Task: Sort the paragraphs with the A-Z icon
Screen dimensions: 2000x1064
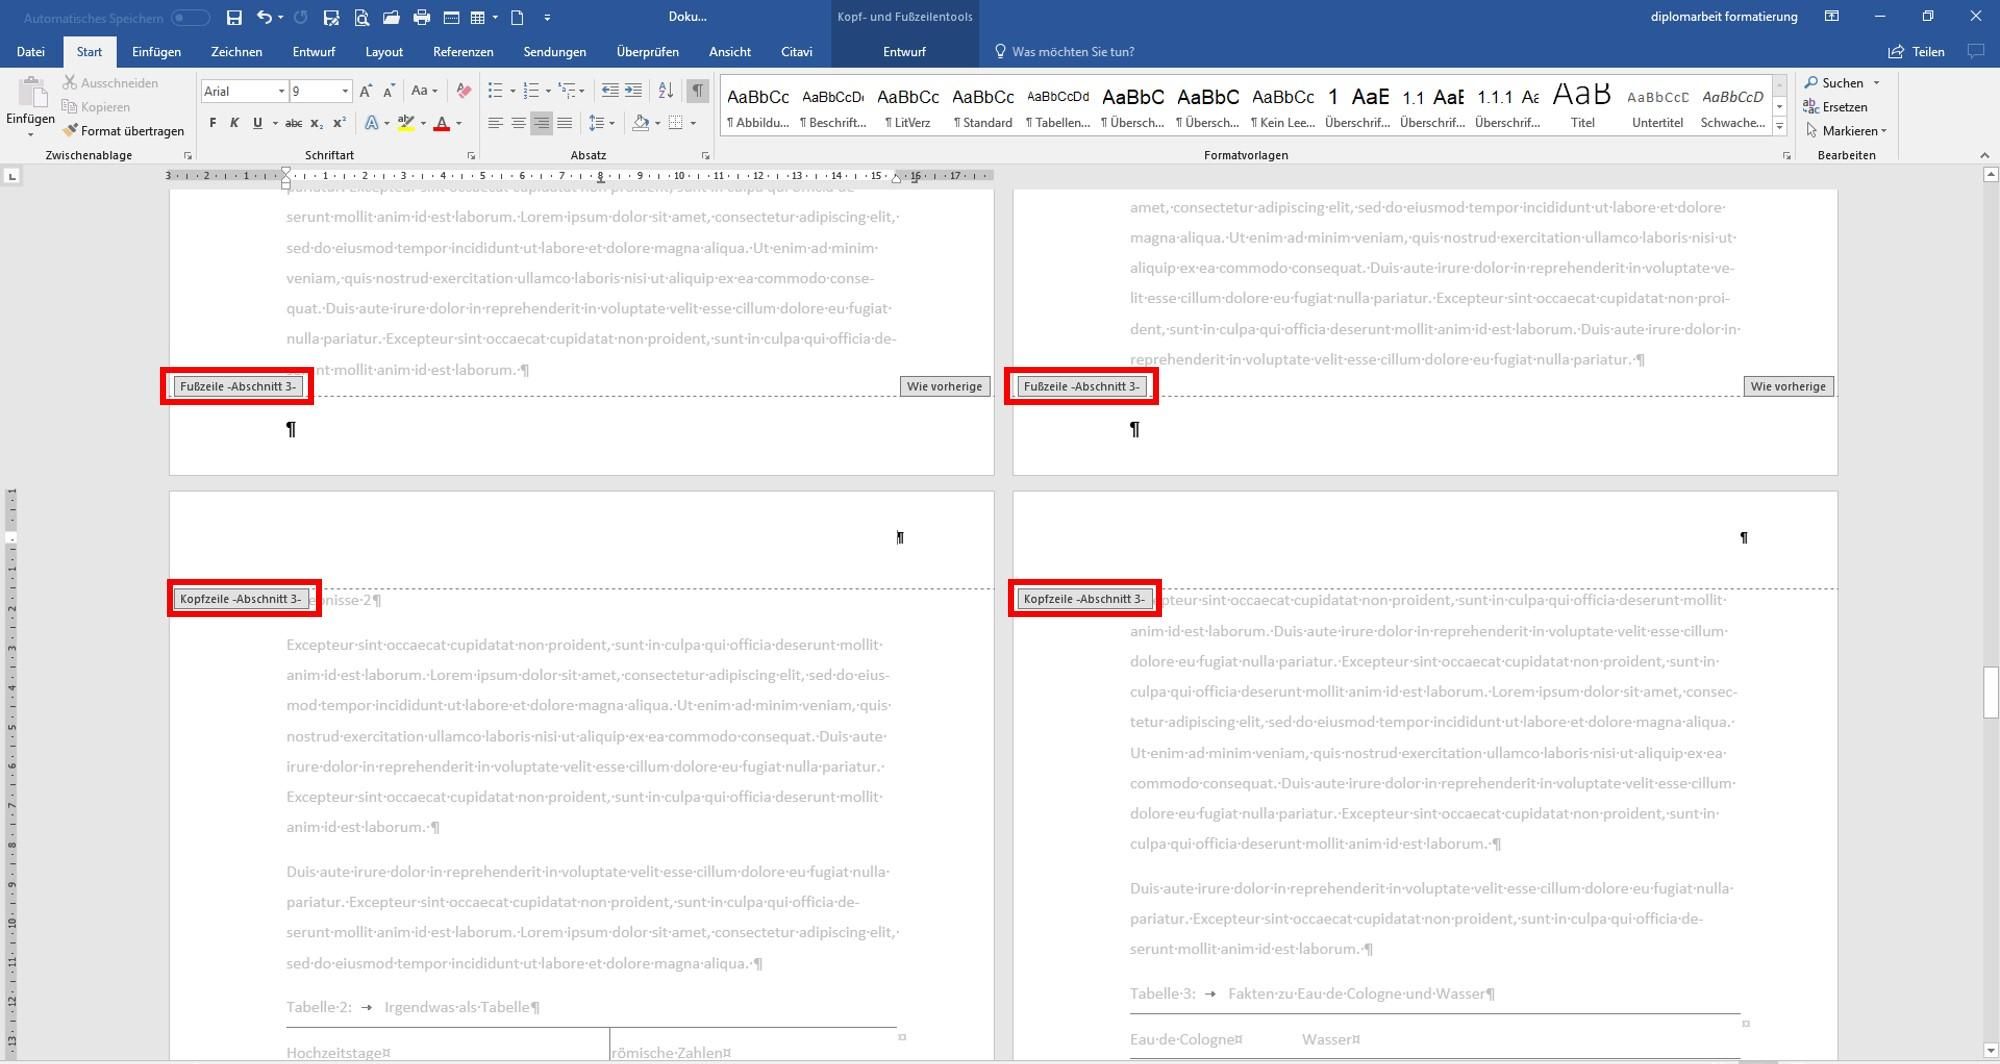Action: point(665,91)
